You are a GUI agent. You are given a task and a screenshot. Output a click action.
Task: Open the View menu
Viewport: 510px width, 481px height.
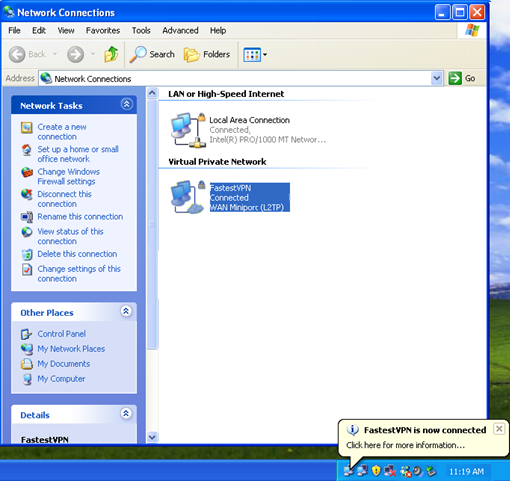[x=66, y=31]
